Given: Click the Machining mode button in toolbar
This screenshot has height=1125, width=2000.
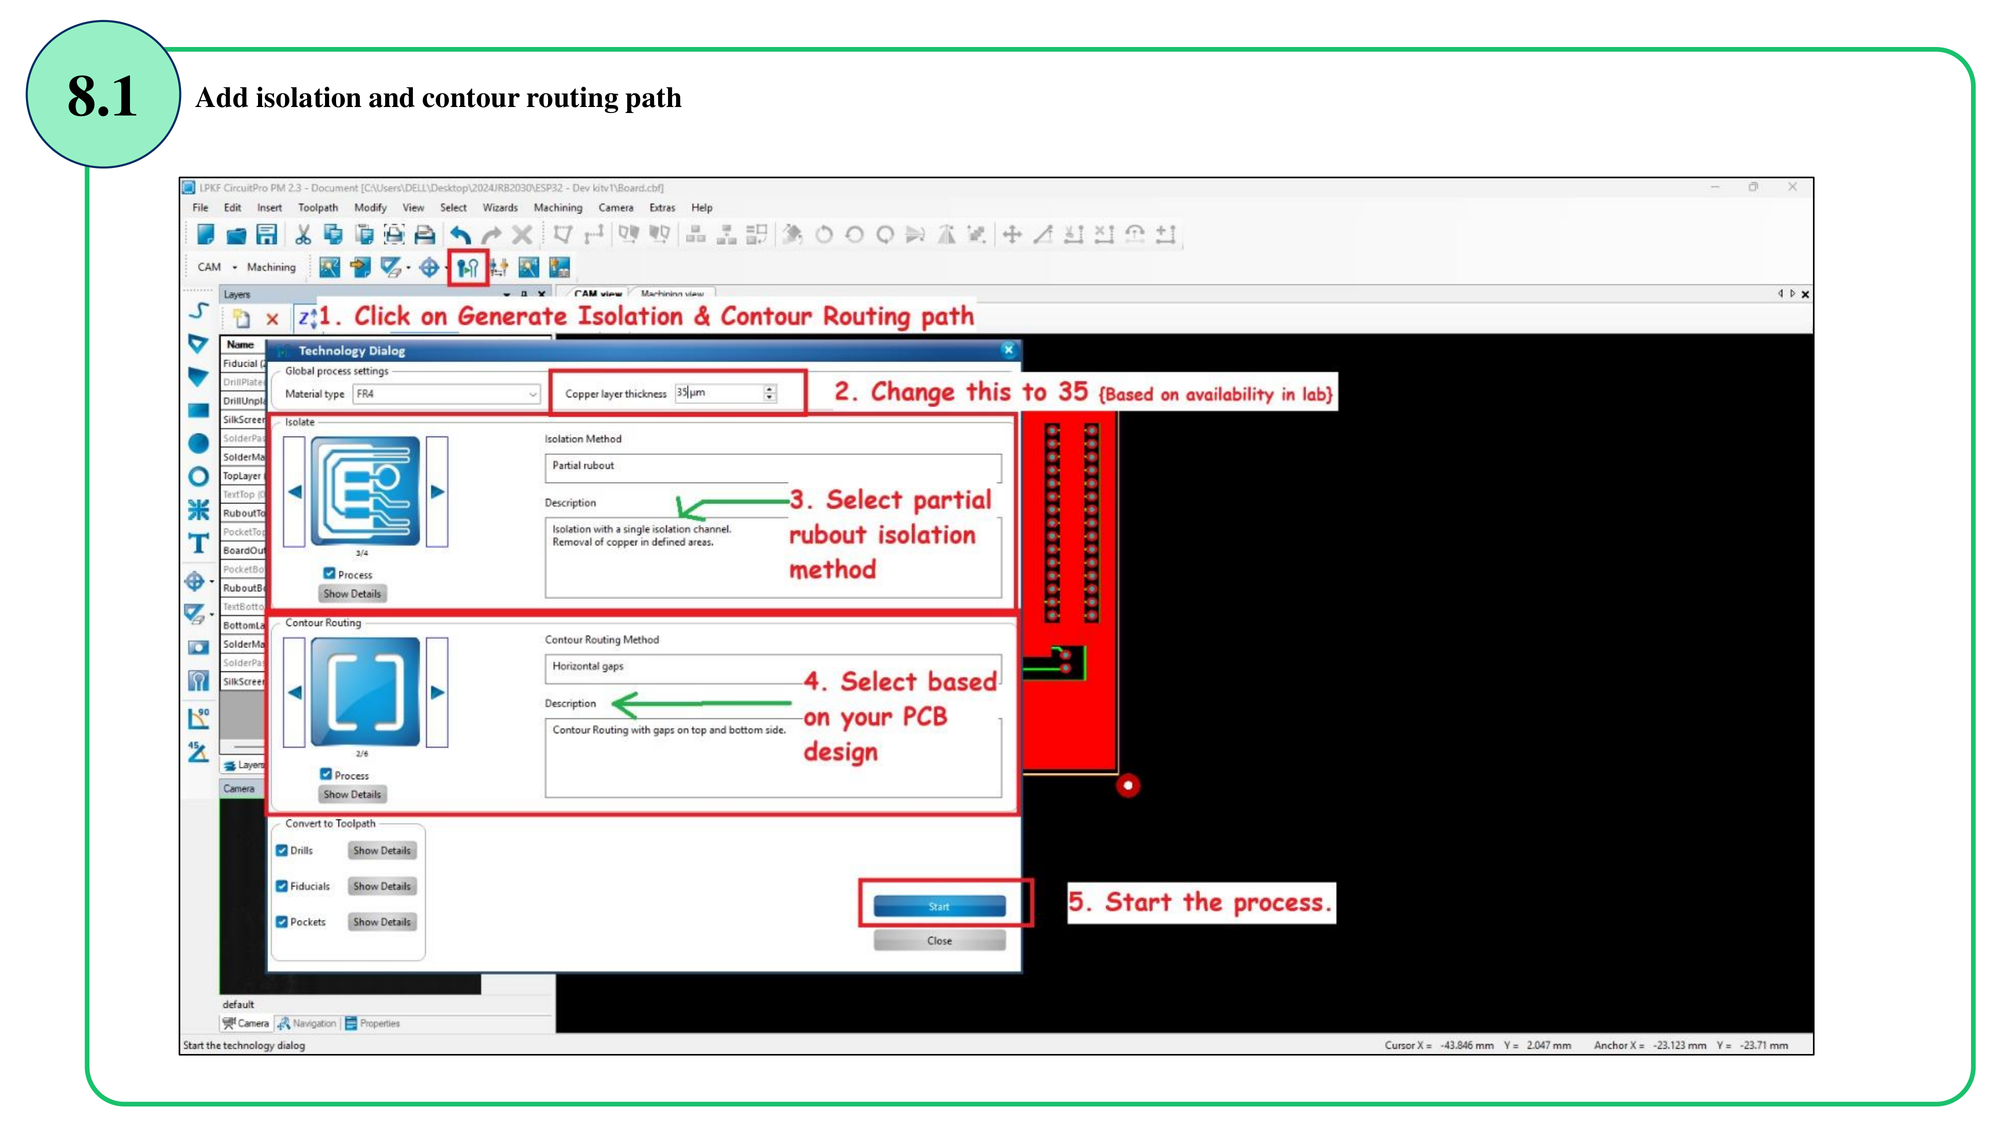Looking at the screenshot, I should pyautogui.click(x=271, y=268).
